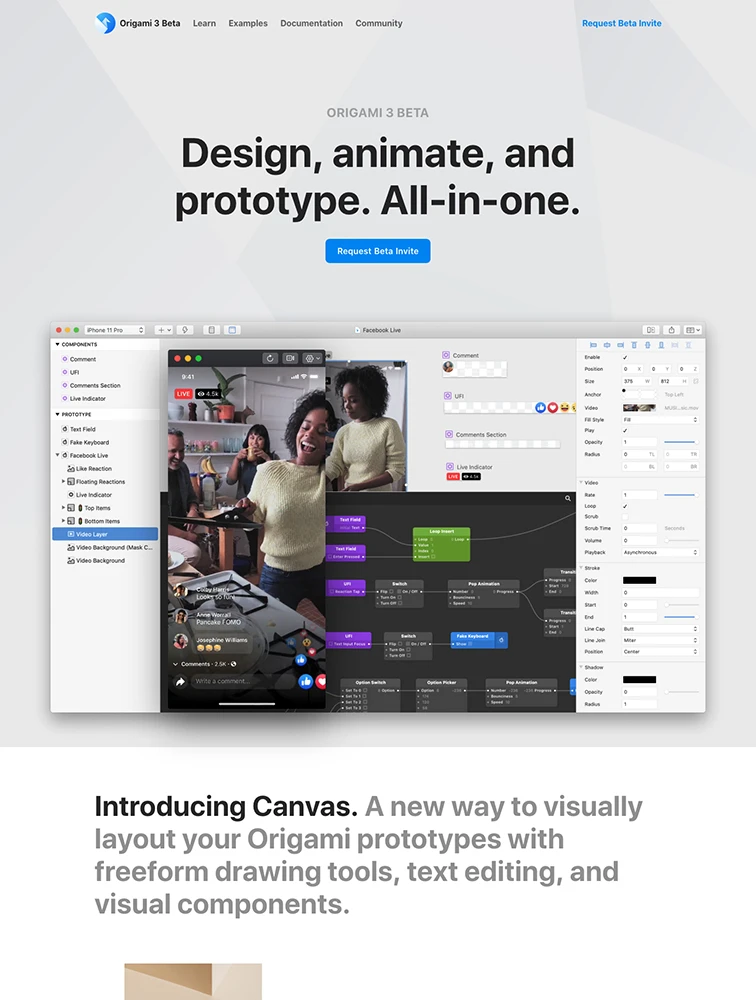Click the Video thumbnail in inspector
Viewport: 756px width, 1000px height.
tap(639, 408)
